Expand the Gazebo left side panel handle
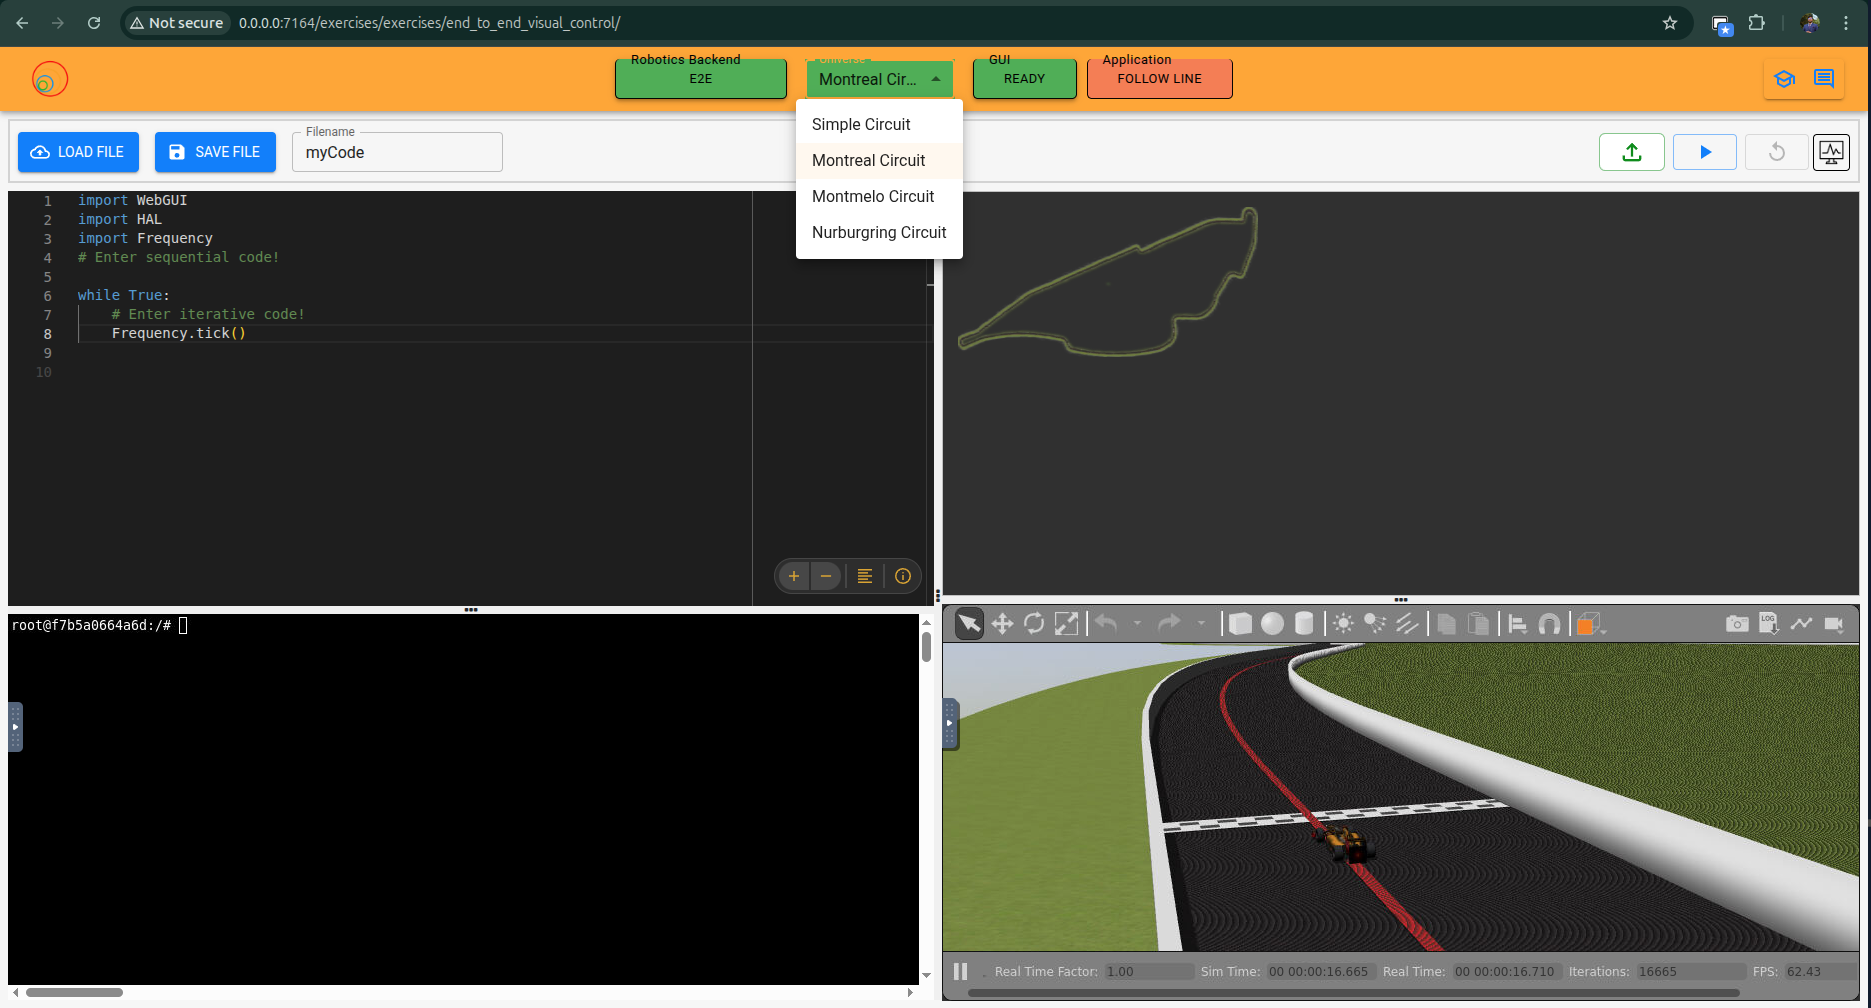 950,725
